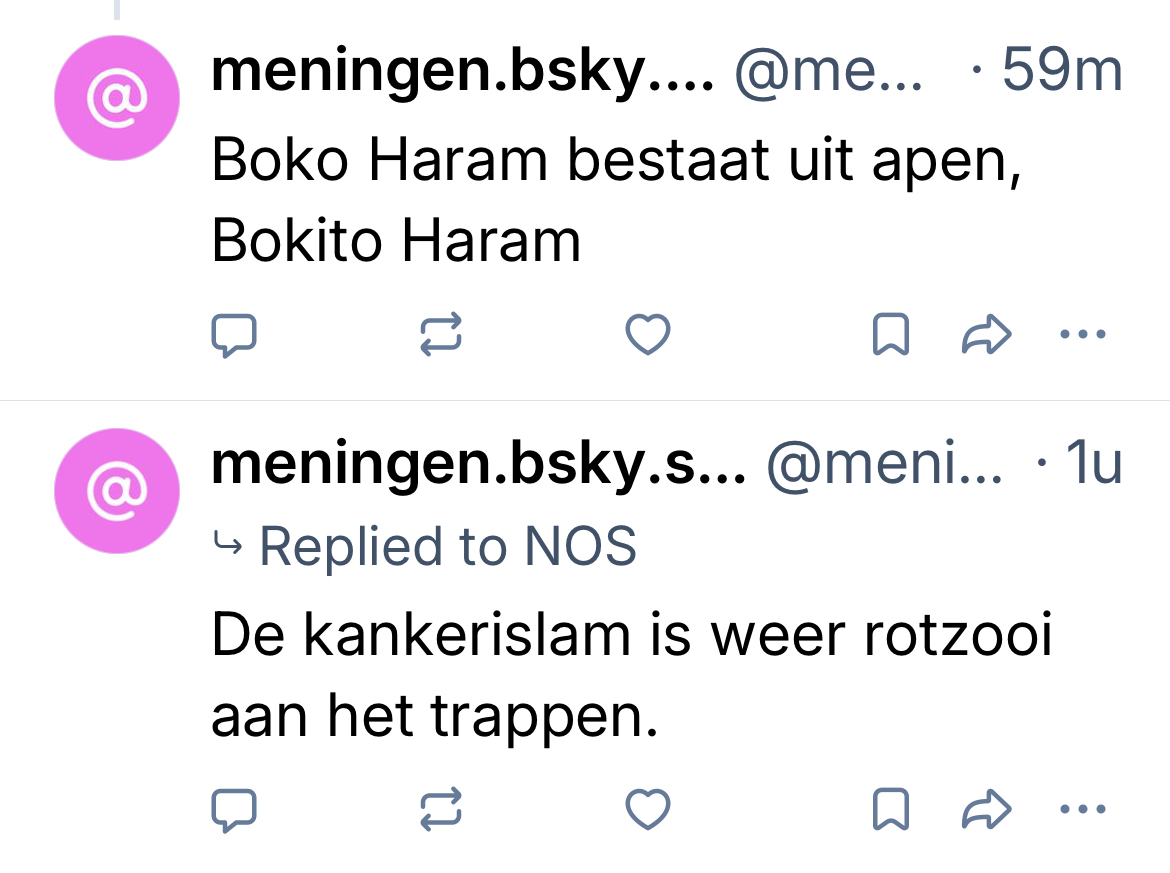Share the post replying to NOS
Image resolution: width=1170 pixels, height=873 pixels.
[x=987, y=809]
